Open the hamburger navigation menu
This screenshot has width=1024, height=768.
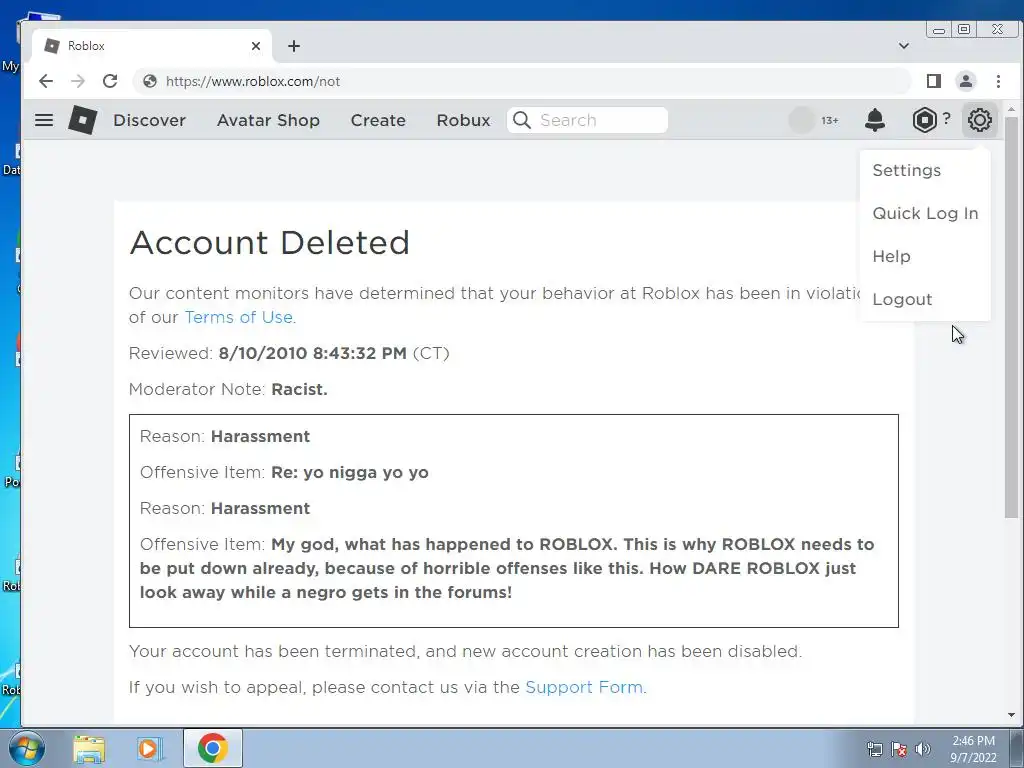coord(44,120)
